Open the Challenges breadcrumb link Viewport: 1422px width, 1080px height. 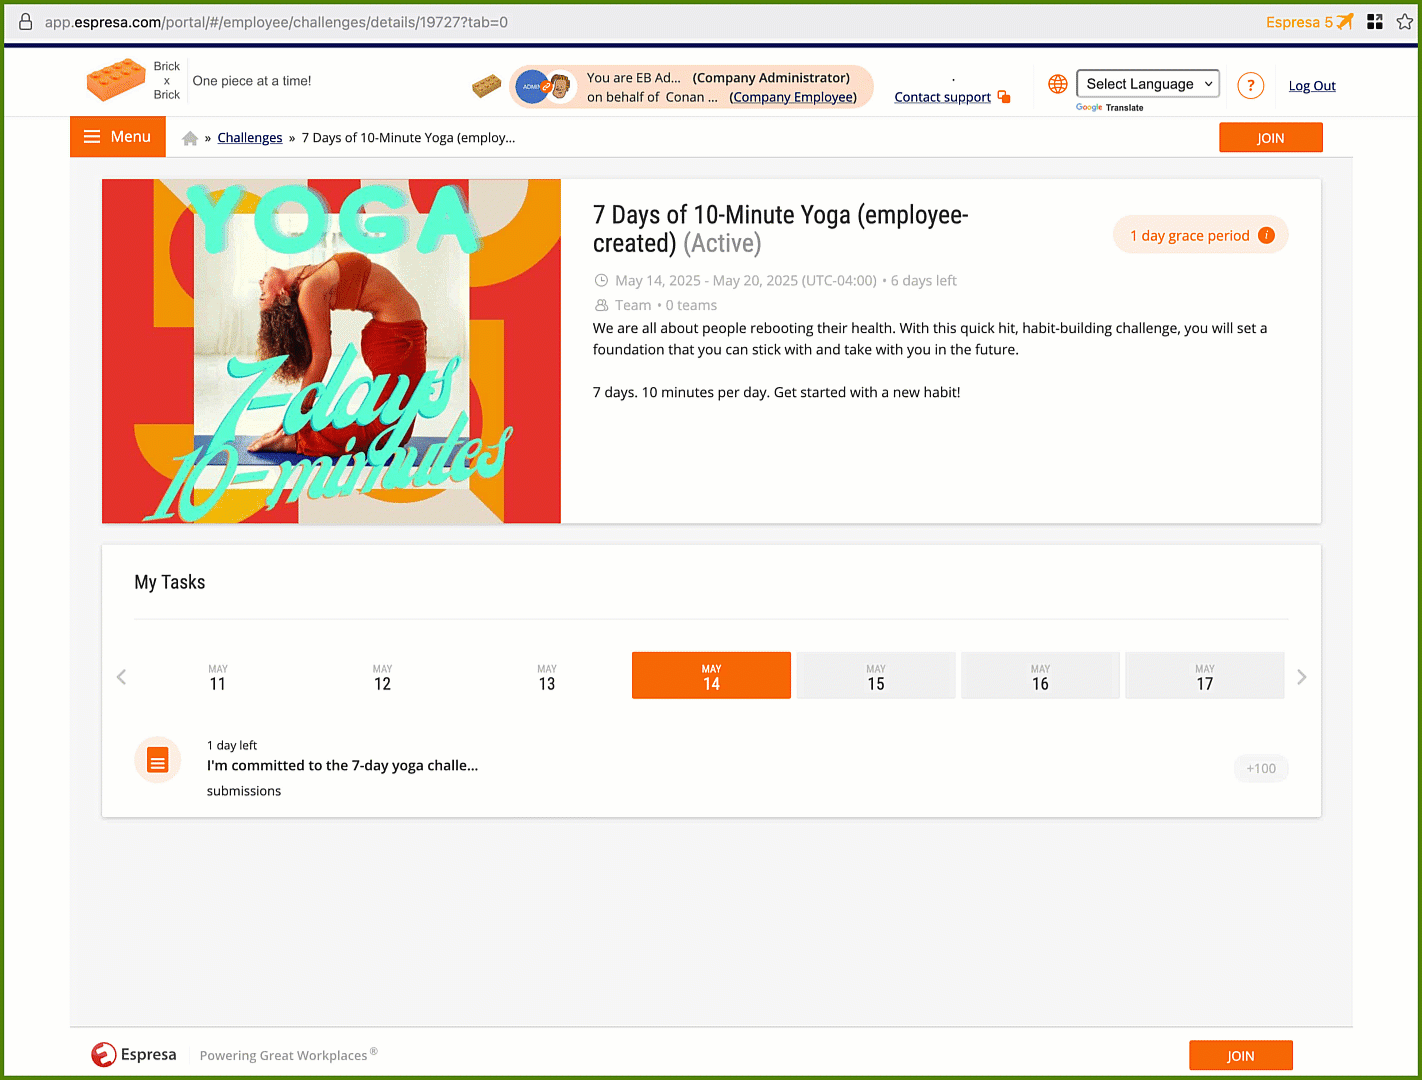250,138
